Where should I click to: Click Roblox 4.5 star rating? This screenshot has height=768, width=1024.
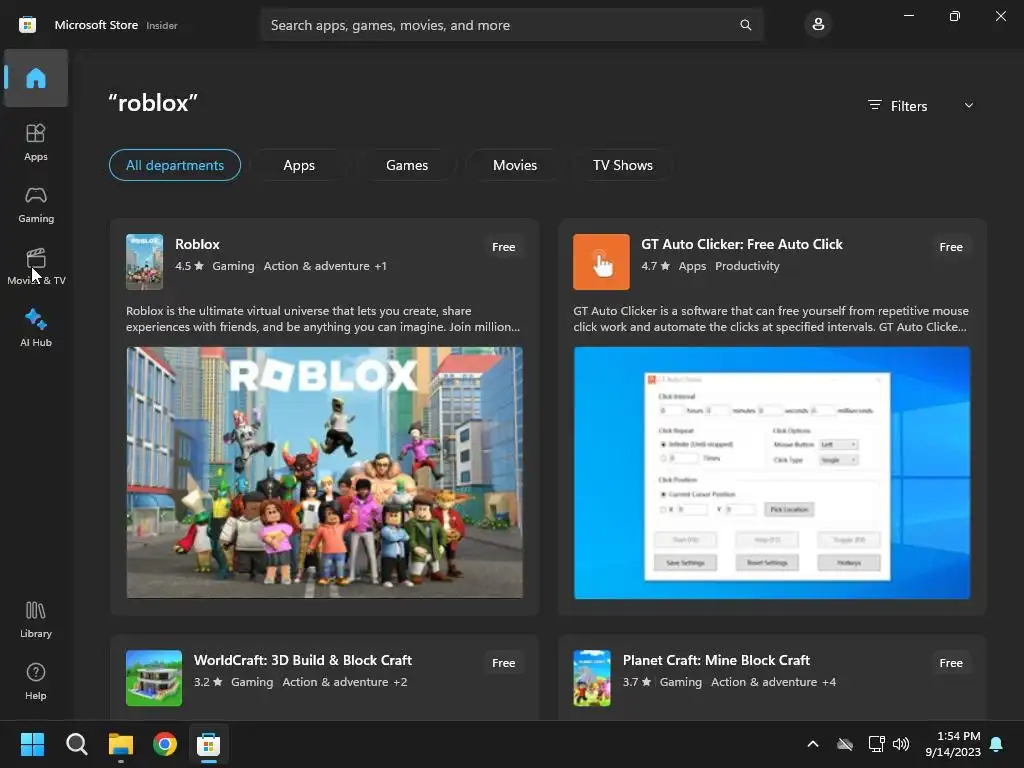click(189, 266)
